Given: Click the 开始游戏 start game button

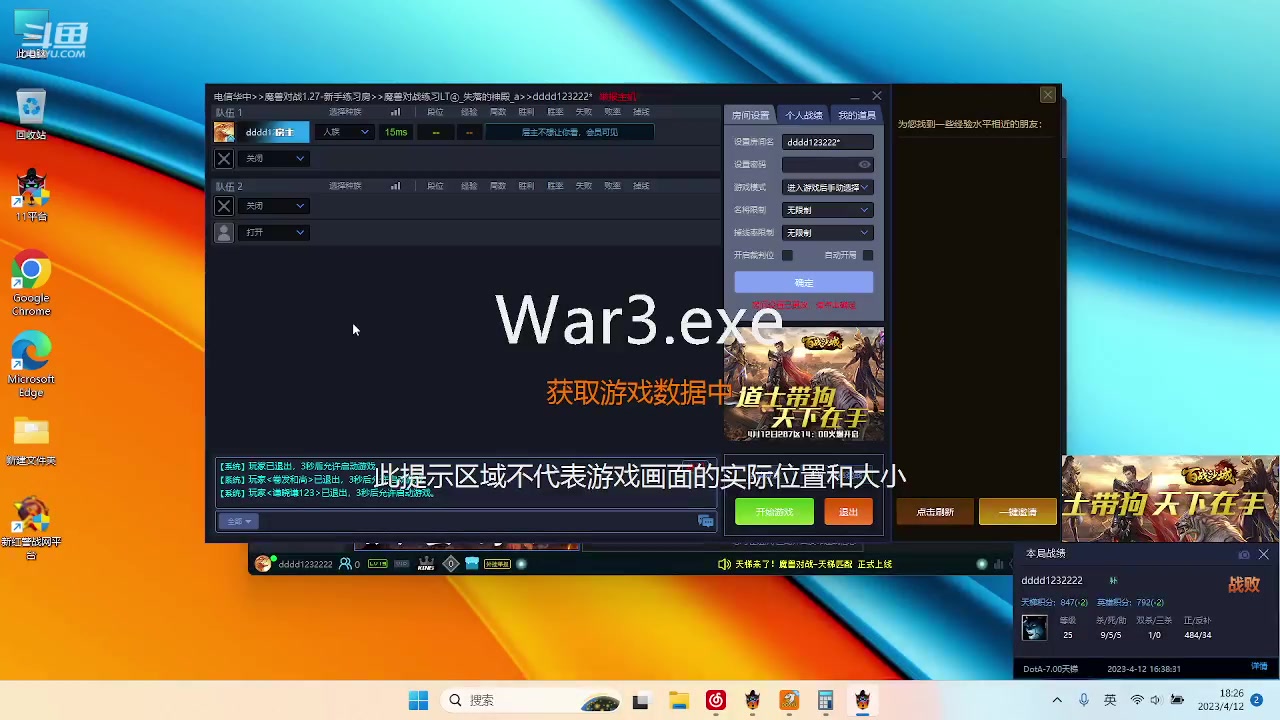Looking at the screenshot, I should click(x=774, y=512).
